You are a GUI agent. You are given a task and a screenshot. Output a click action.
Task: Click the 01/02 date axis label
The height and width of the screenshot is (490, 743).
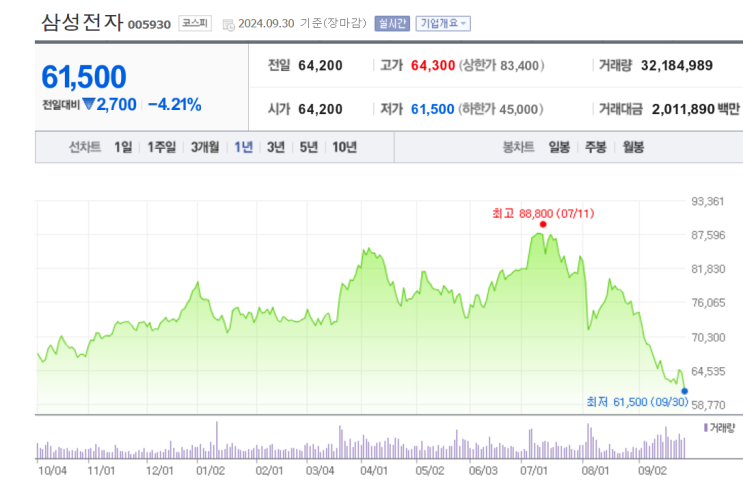[x=210, y=471]
